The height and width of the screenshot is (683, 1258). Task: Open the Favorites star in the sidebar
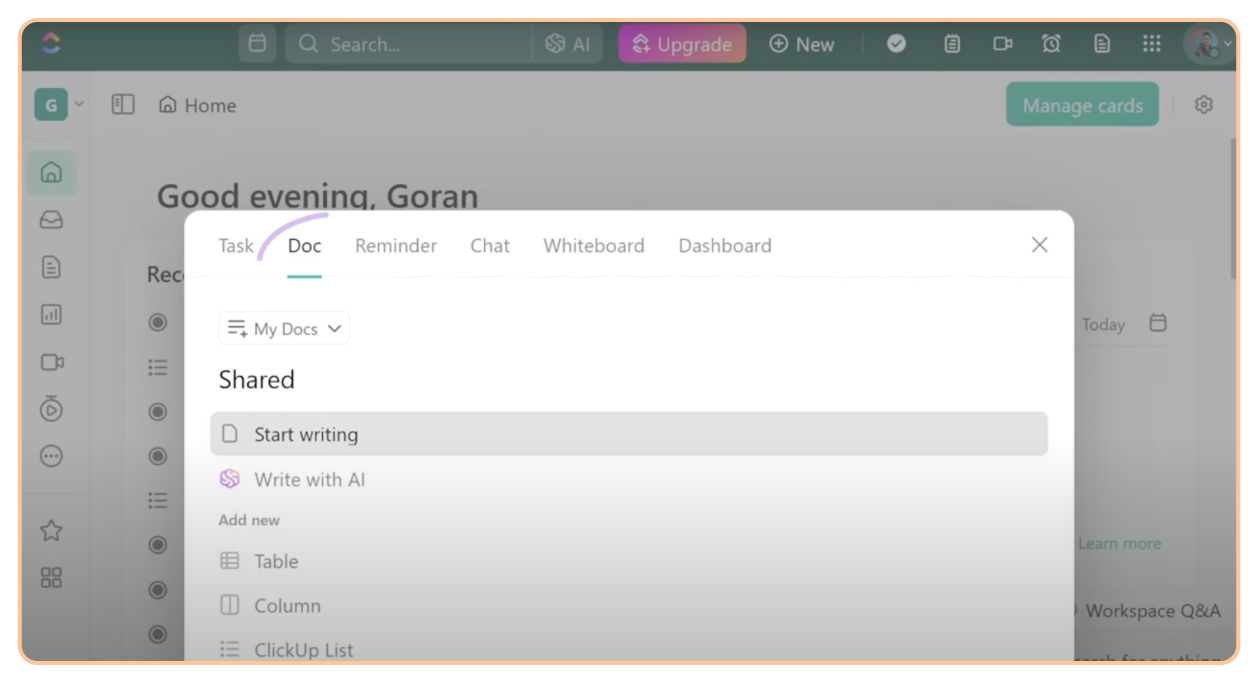point(50,531)
